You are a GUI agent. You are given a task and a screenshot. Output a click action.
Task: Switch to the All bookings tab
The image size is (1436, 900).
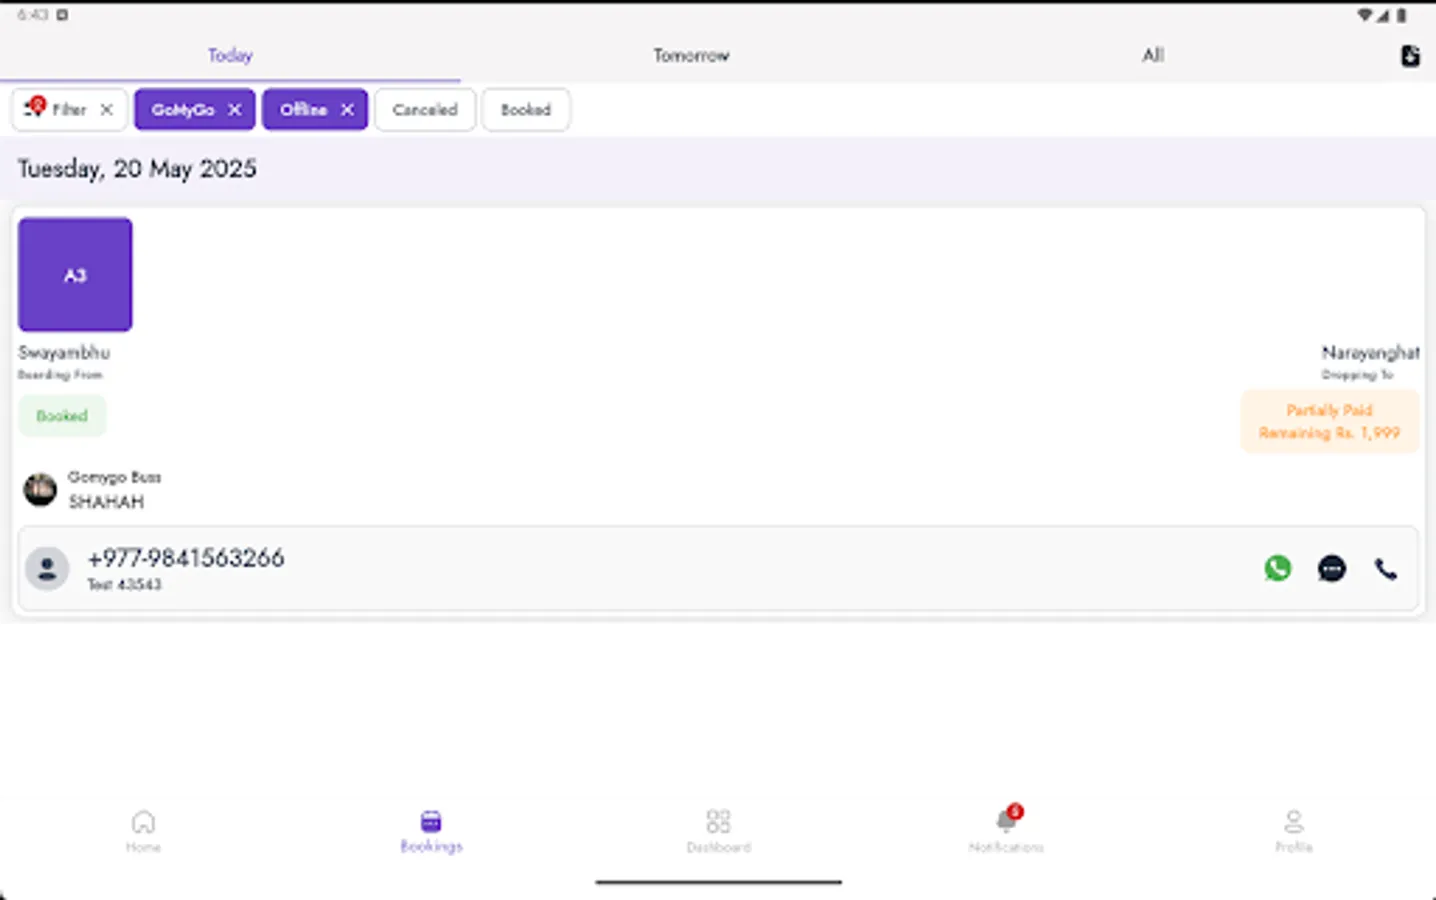pyautogui.click(x=1152, y=55)
